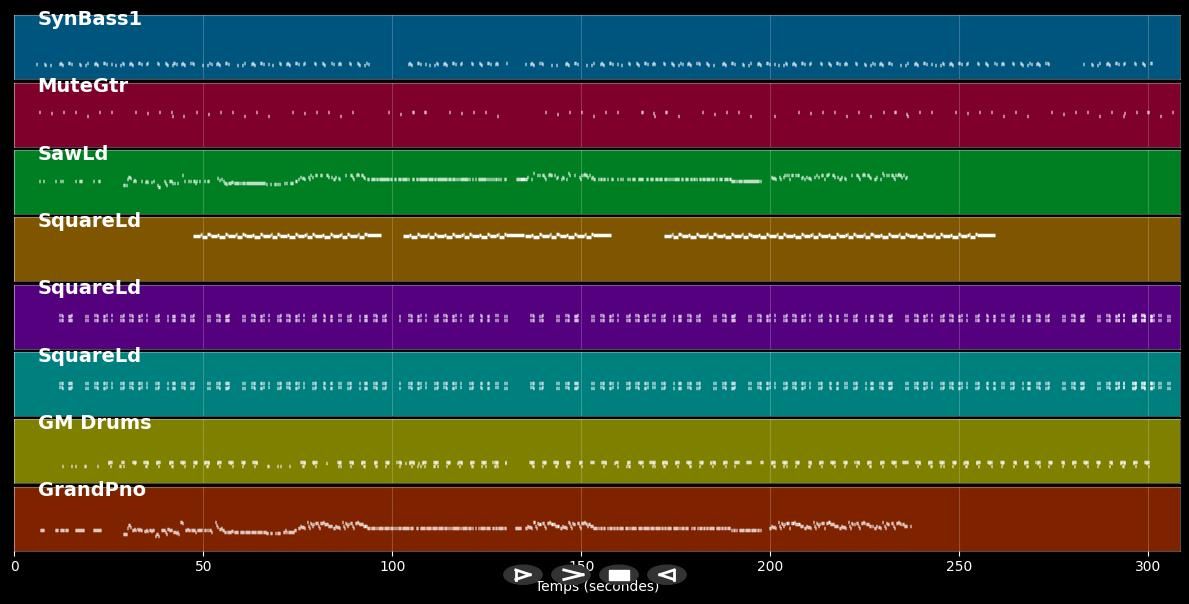This screenshot has width=1189, height=604.
Task: Click the 'Temps (secondes)' axis label
Action: click(597, 588)
